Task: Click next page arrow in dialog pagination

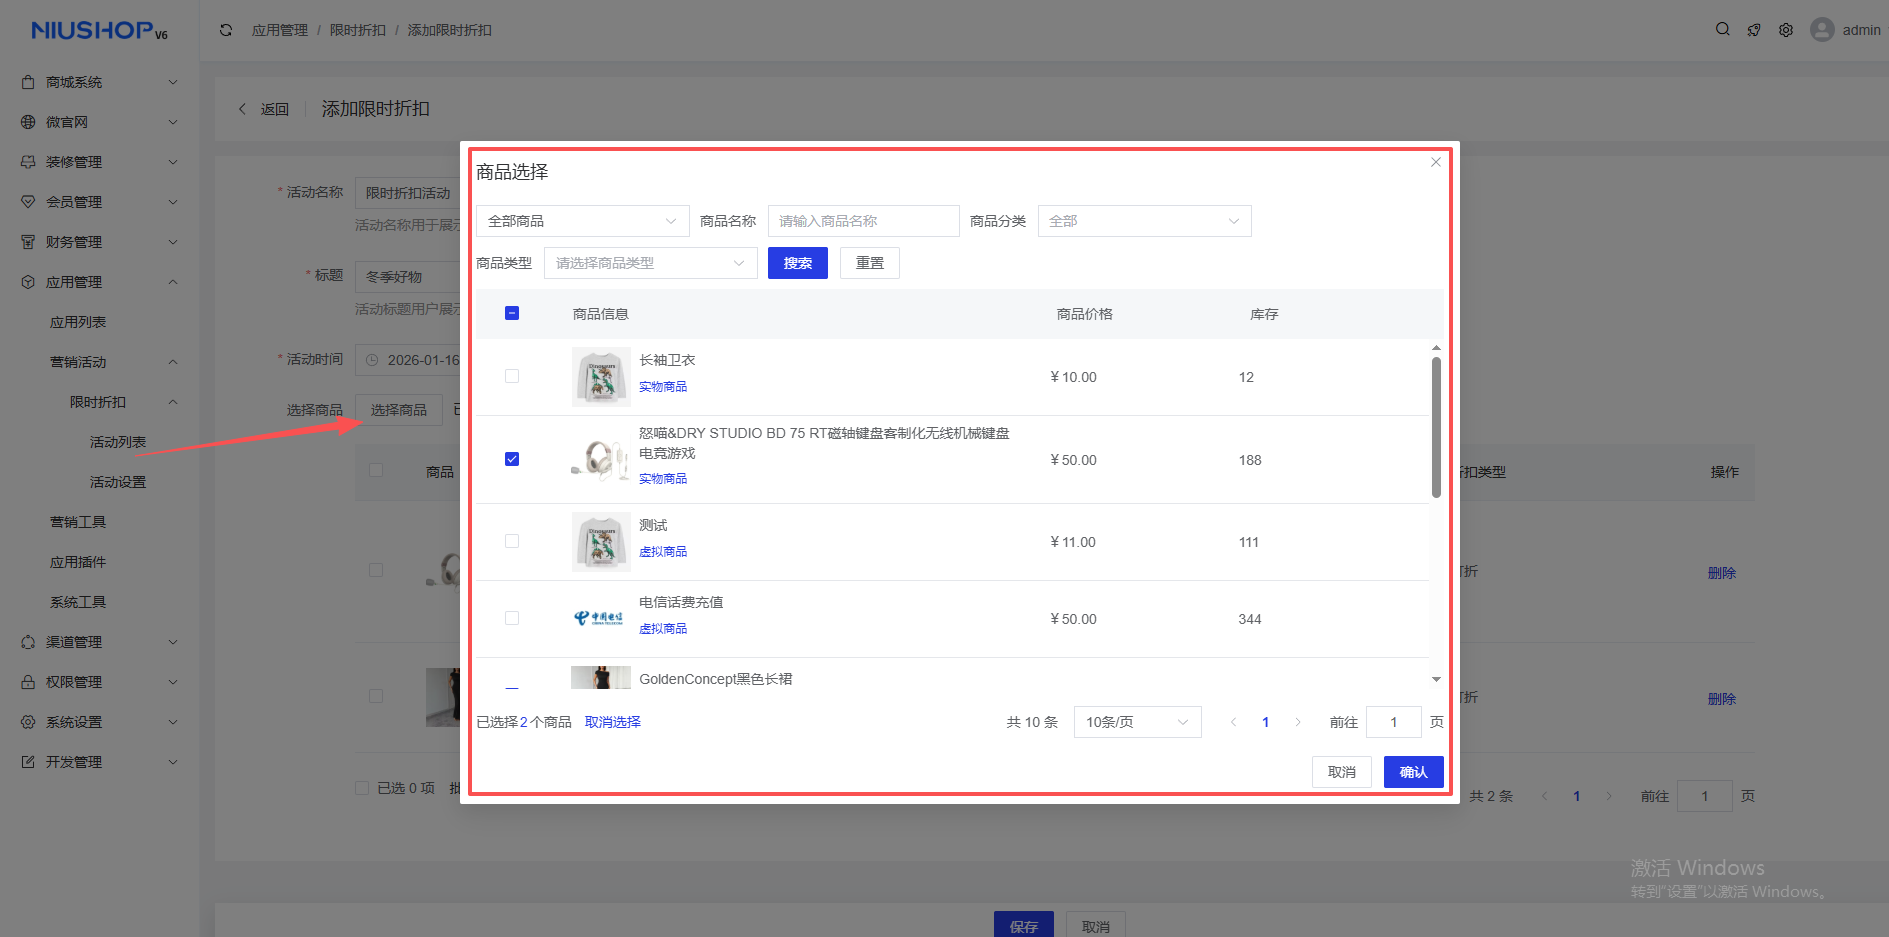Action: 1298,722
